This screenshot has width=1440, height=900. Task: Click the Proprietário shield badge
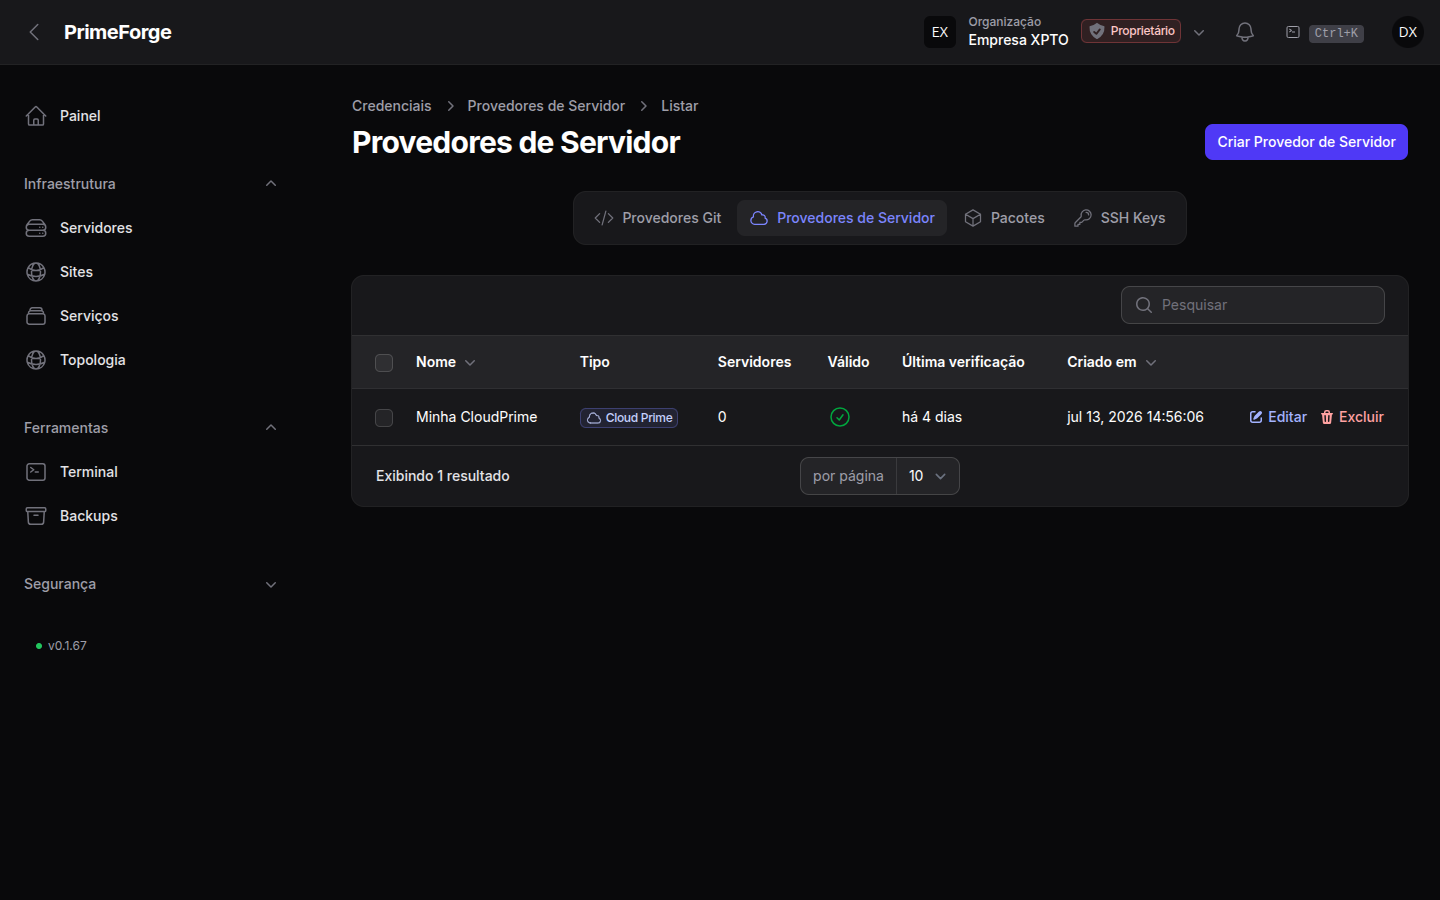click(x=1131, y=31)
